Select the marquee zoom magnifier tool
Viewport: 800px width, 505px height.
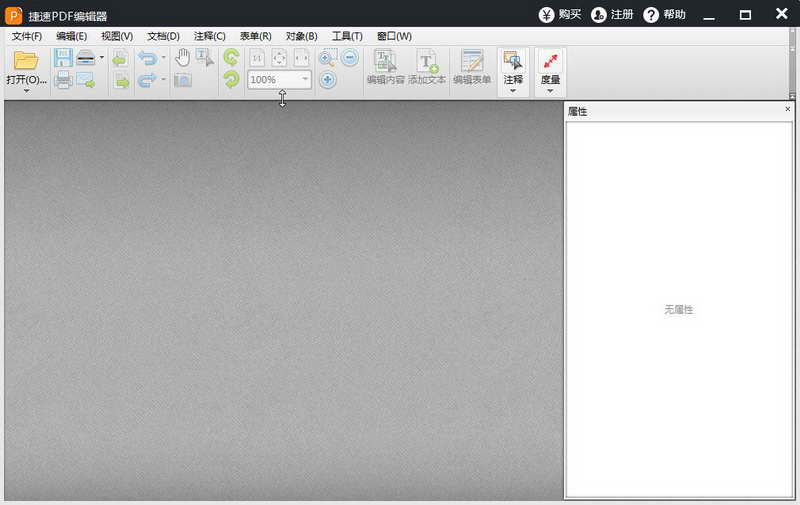coord(328,58)
